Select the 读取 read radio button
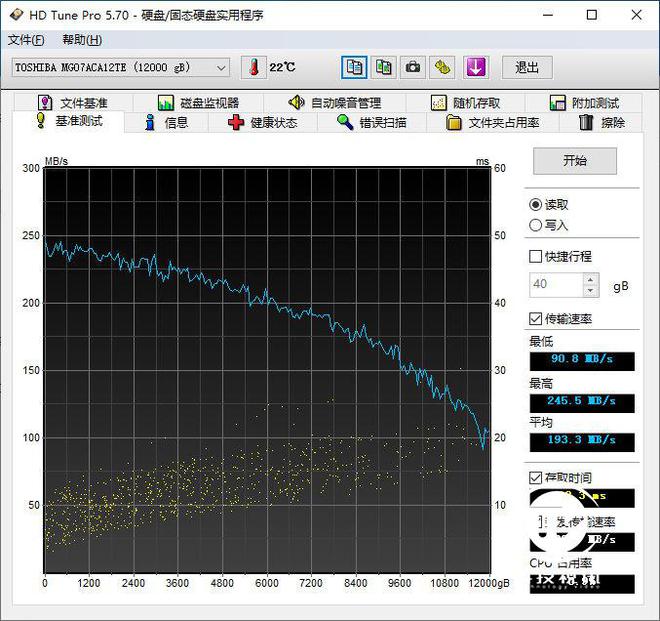Viewport: 660px width, 621px height. click(535, 205)
